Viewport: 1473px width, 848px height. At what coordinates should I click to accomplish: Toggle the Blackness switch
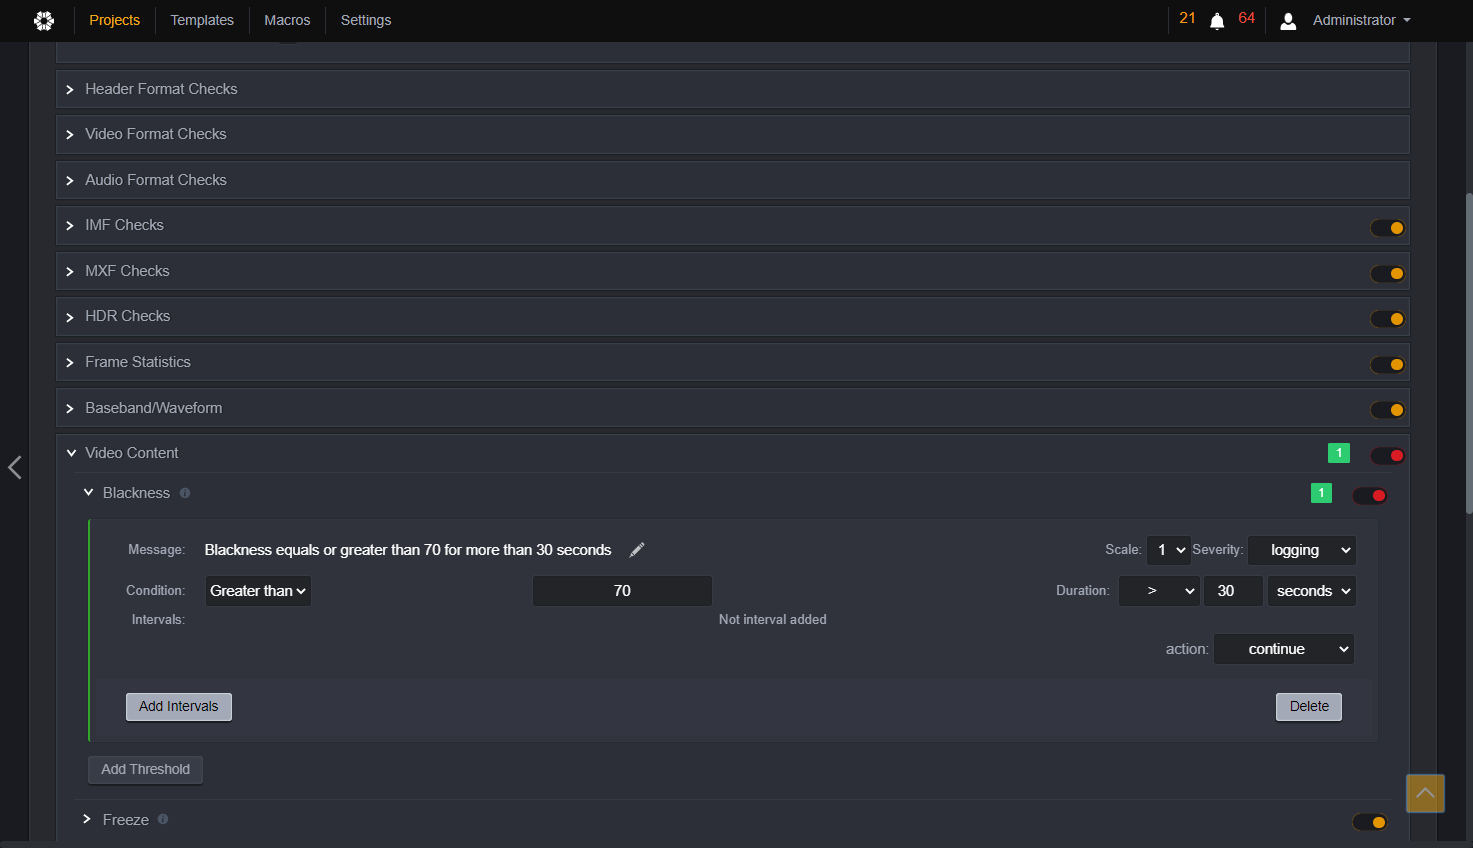pyautogui.click(x=1370, y=496)
